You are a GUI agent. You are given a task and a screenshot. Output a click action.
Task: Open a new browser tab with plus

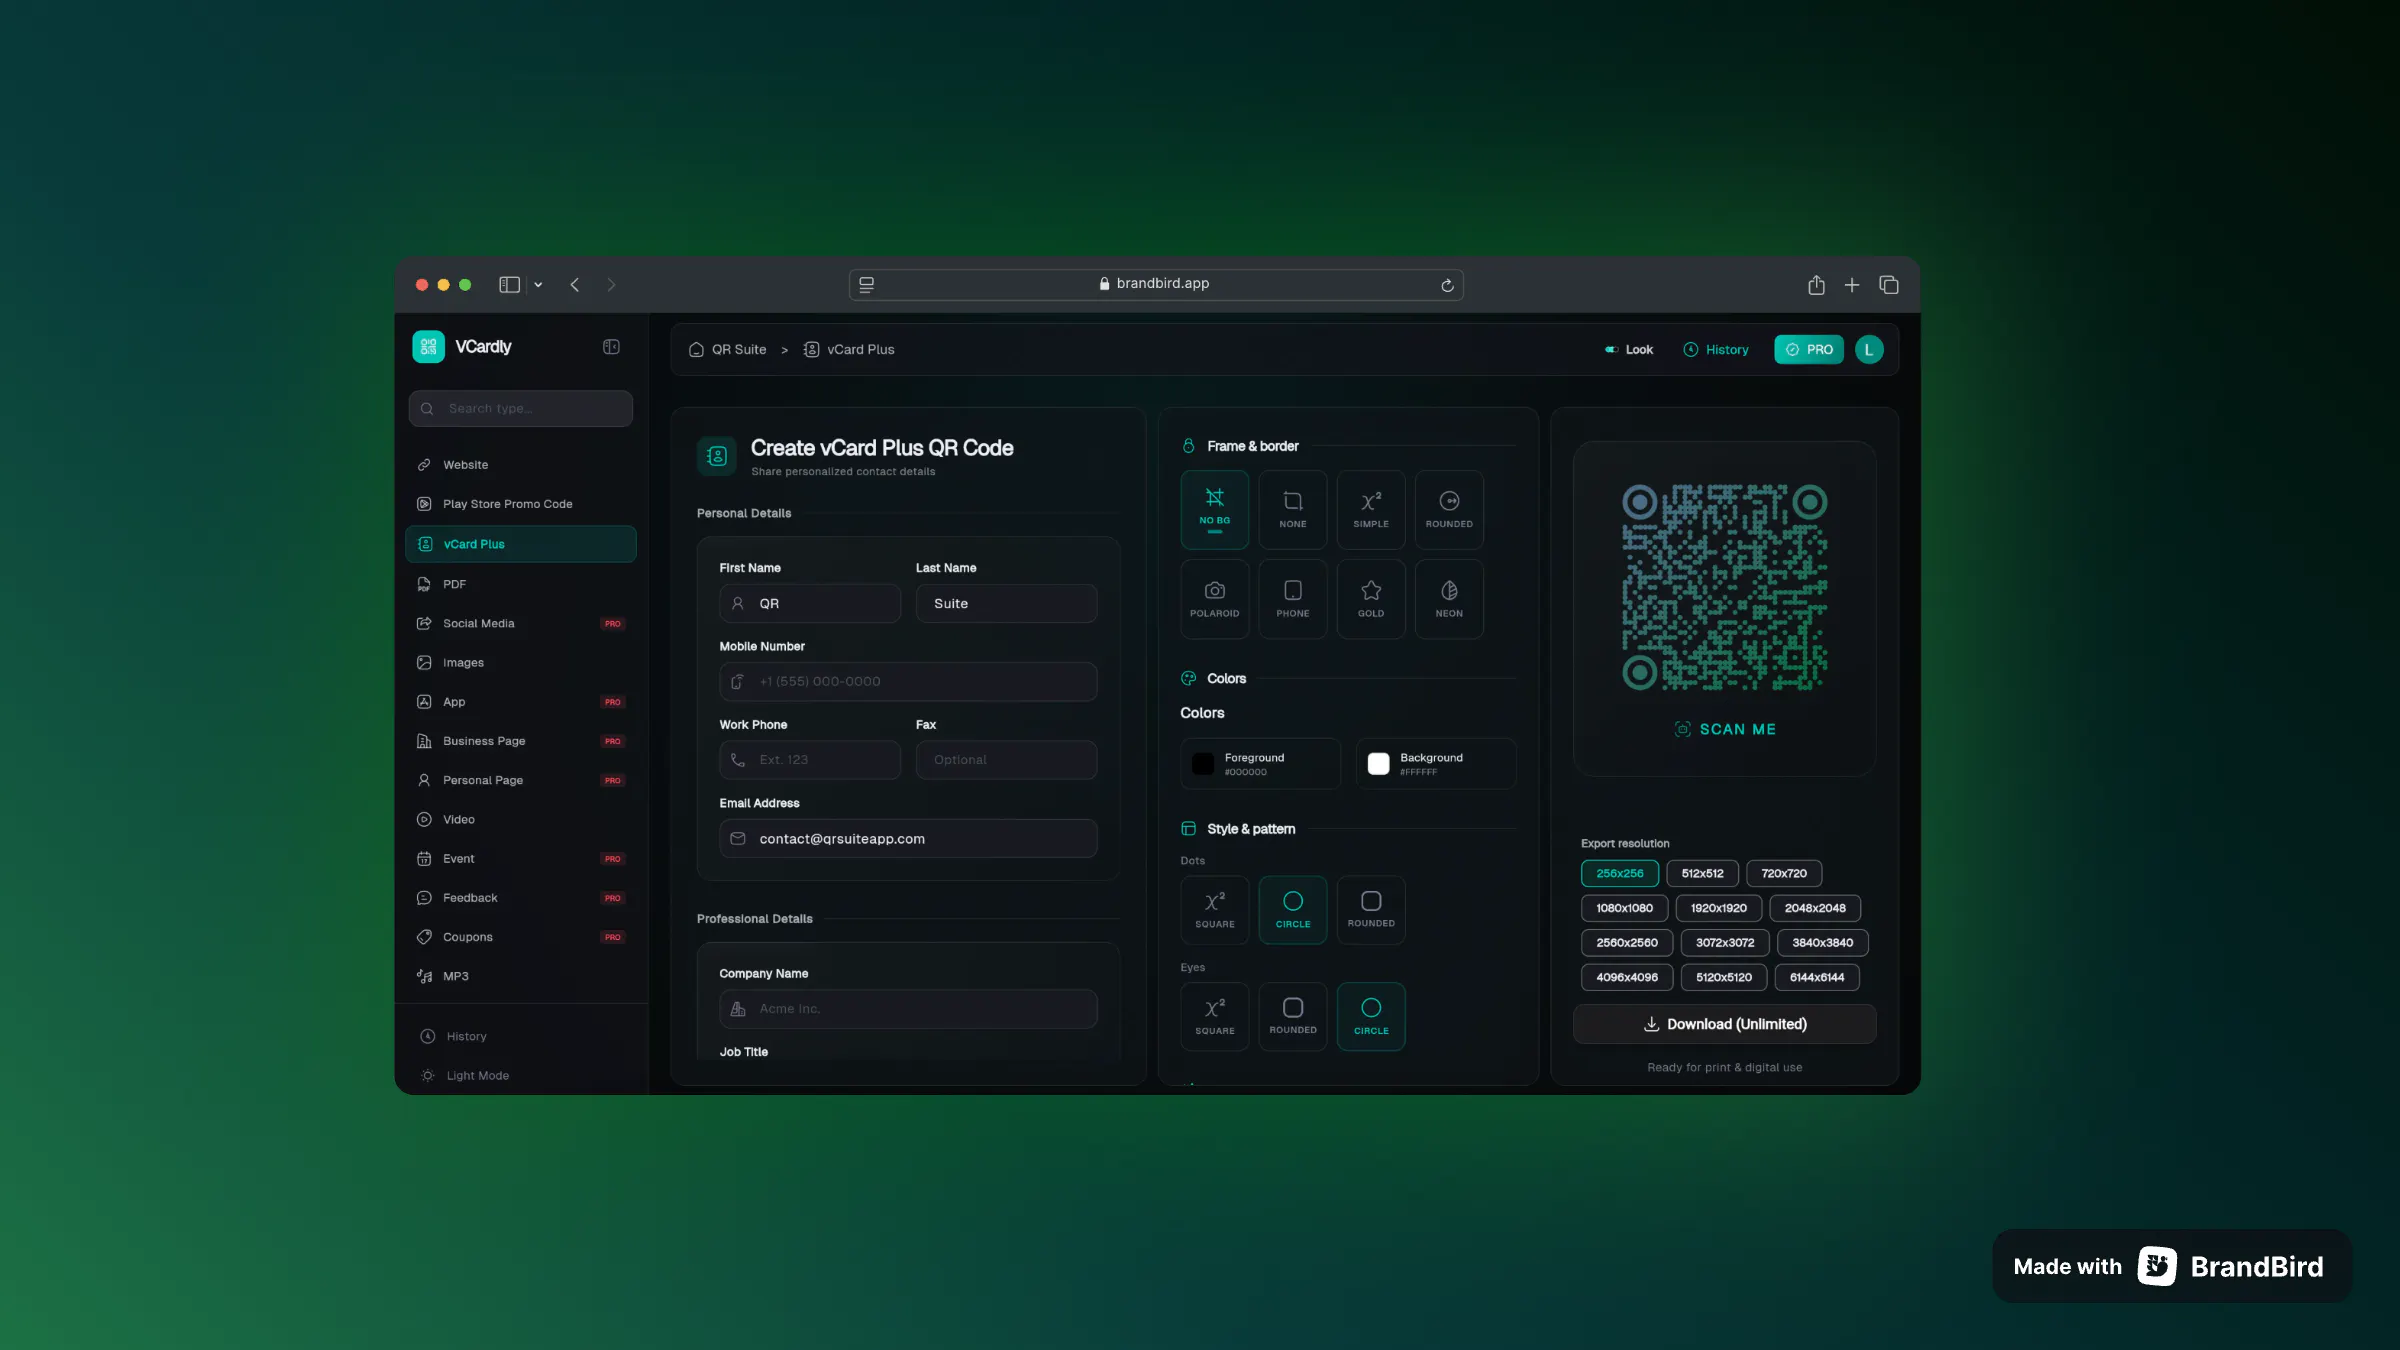point(1852,285)
